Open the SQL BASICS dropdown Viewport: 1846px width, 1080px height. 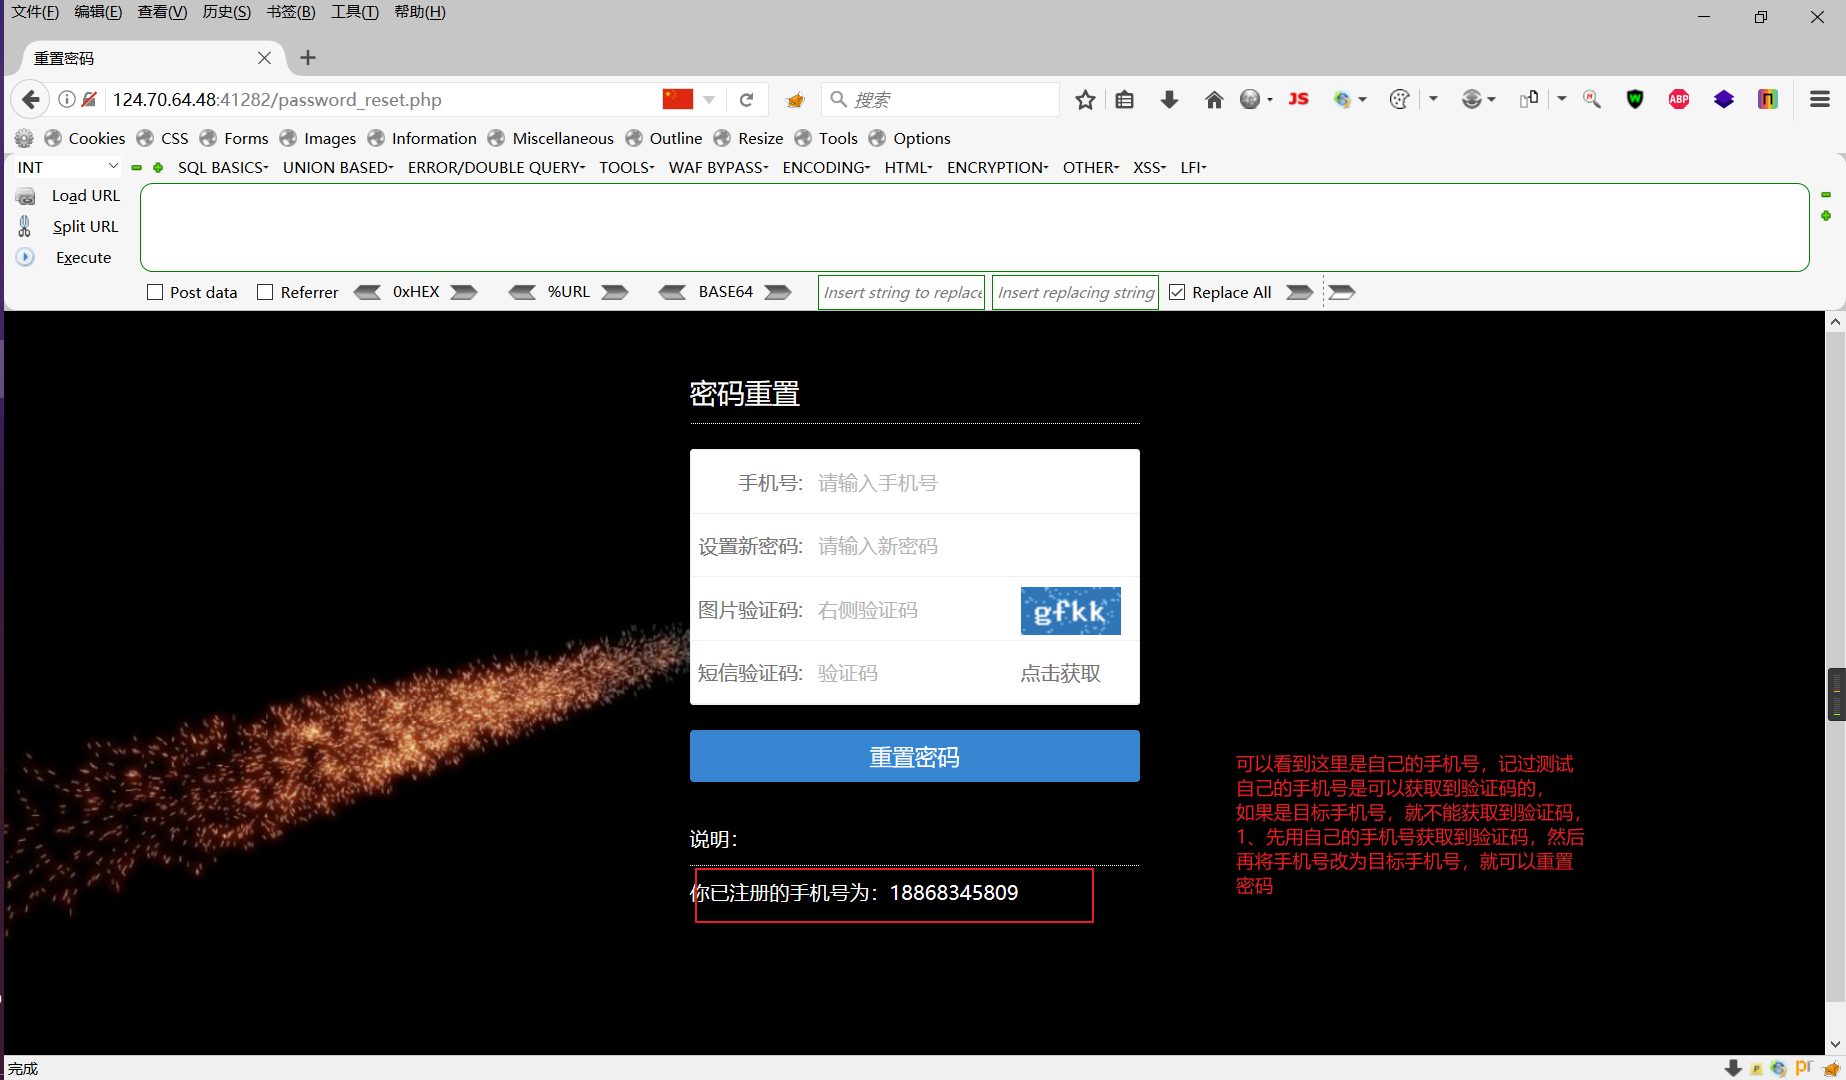(x=220, y=167)
